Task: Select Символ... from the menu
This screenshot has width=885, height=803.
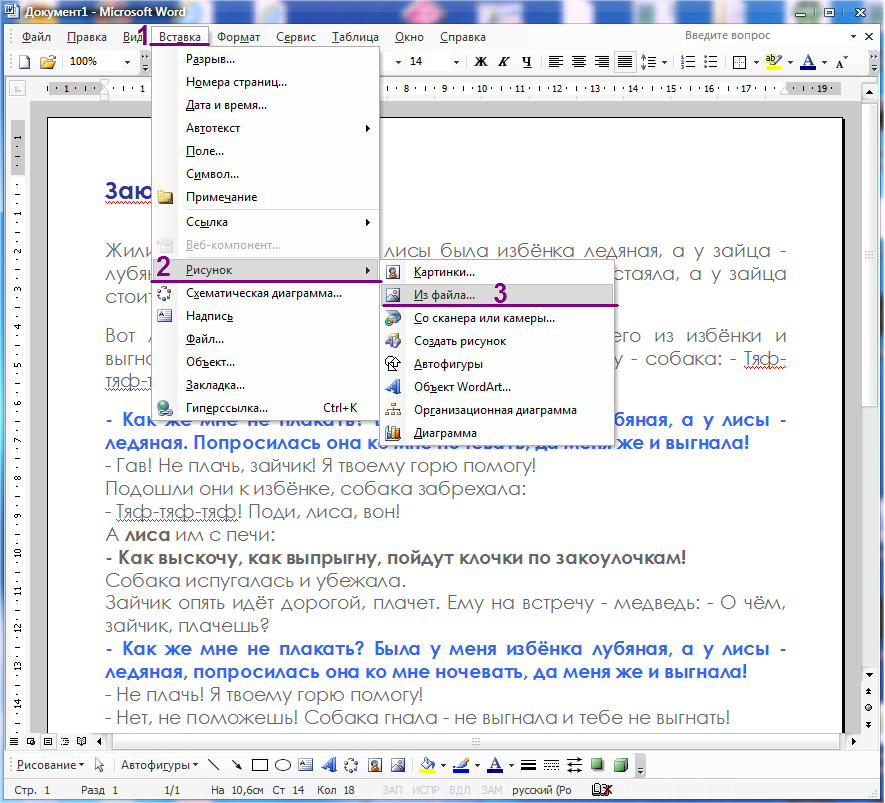Action: (265, 174)
